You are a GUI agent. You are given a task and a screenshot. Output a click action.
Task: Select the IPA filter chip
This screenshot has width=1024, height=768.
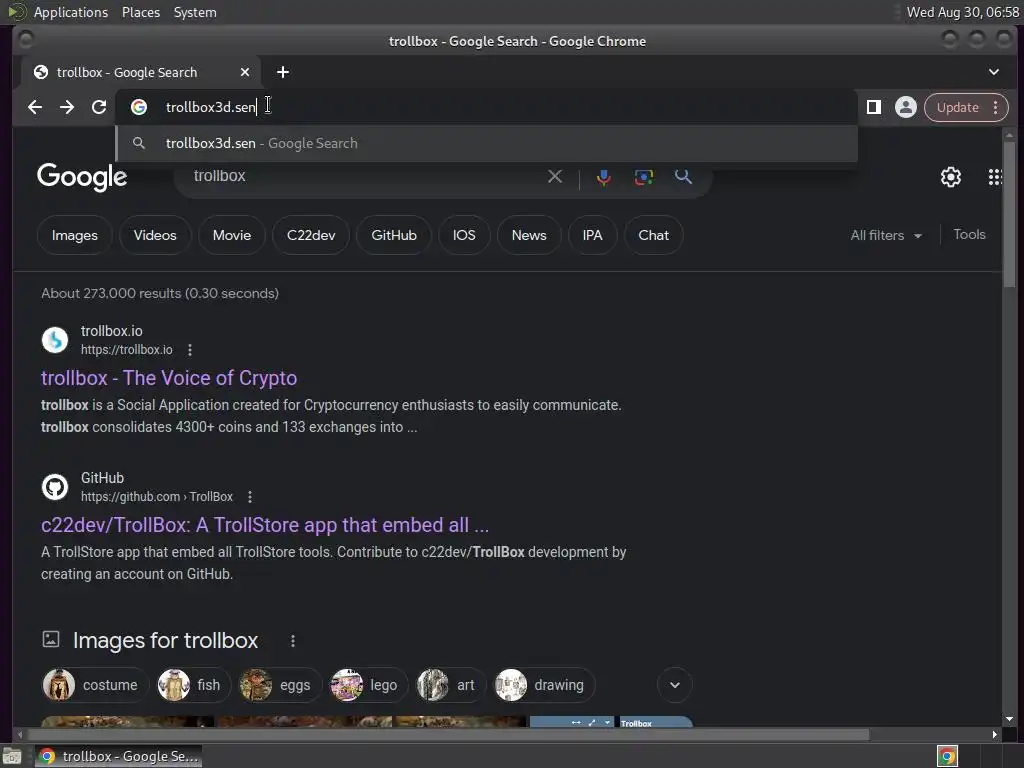pos(592,235)
